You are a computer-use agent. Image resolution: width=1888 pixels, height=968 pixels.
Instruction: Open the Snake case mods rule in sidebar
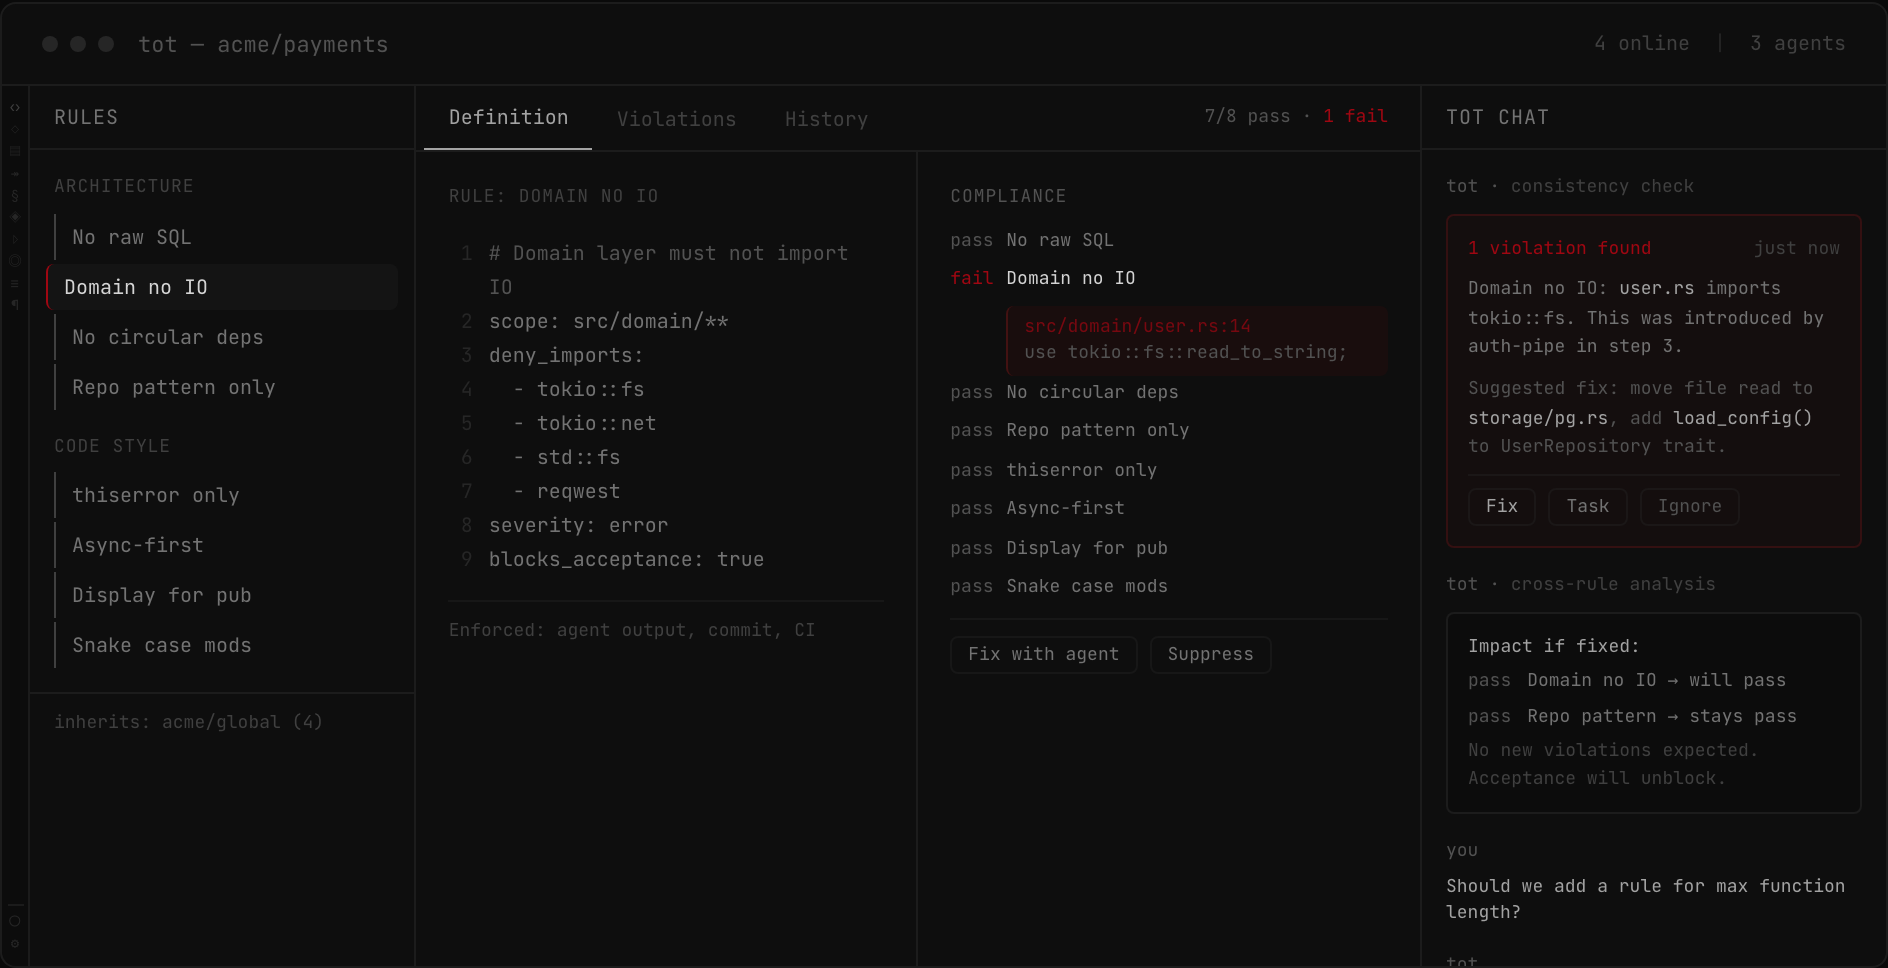click(x=226, y=645)
